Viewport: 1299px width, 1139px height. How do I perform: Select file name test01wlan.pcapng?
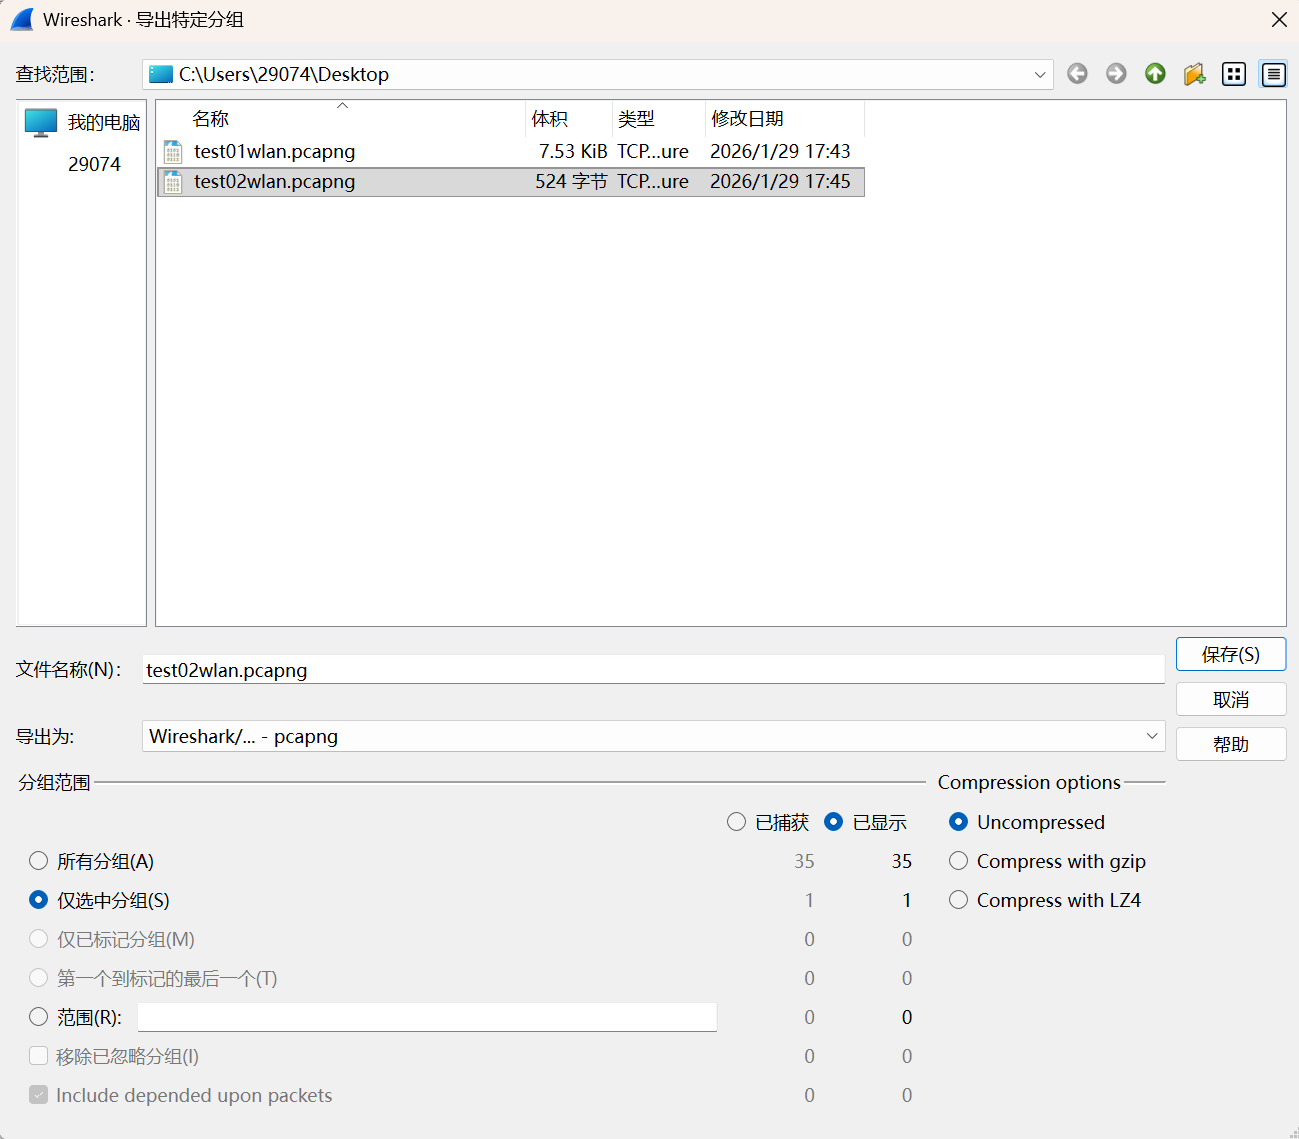tap(274, 152)
